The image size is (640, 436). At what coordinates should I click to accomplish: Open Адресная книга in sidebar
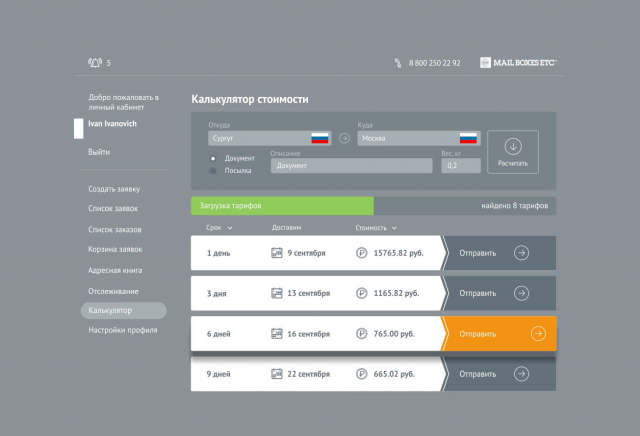tap(115, 270)
